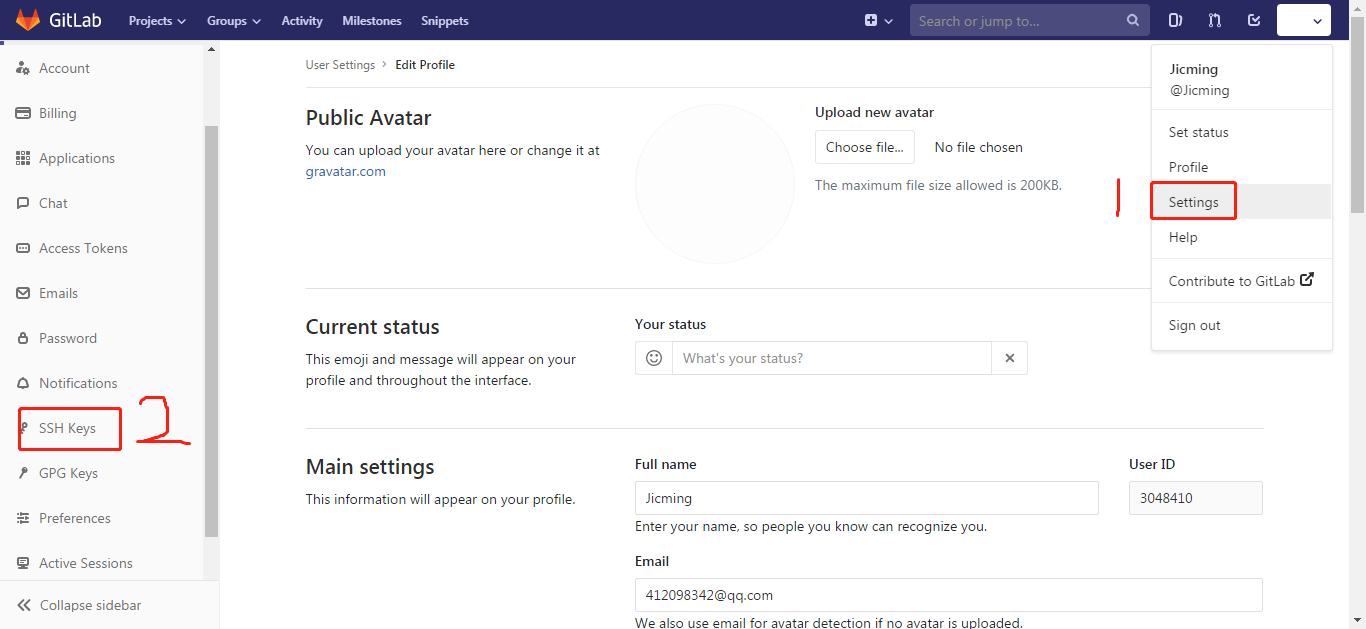Click the GitLab fox logo
Image resolution: width=1366 pixels, height=629 pixels.
point(28,19)
